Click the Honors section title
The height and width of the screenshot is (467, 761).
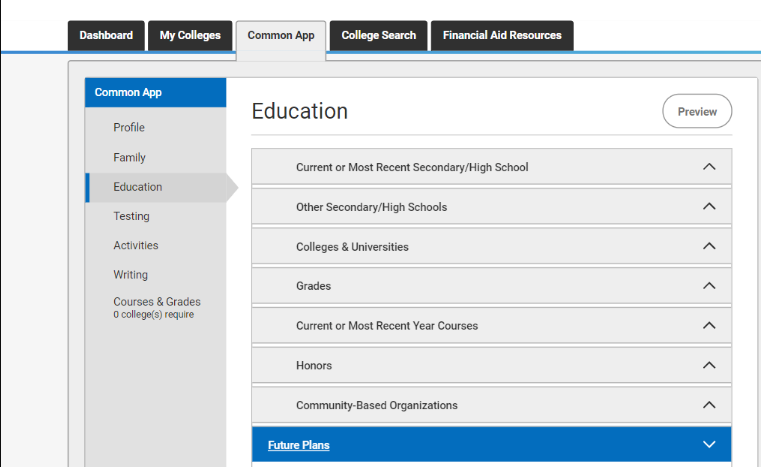coord(314,366)
